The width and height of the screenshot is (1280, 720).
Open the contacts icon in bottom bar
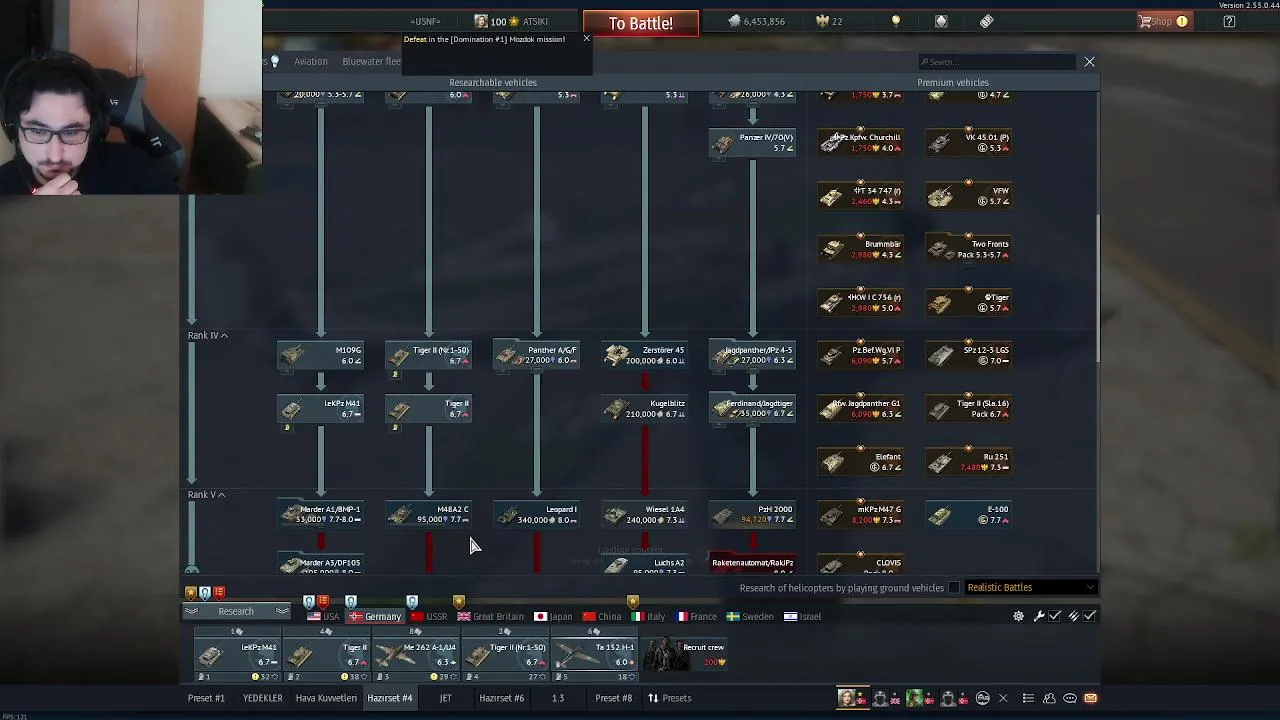click(1049, 698)
